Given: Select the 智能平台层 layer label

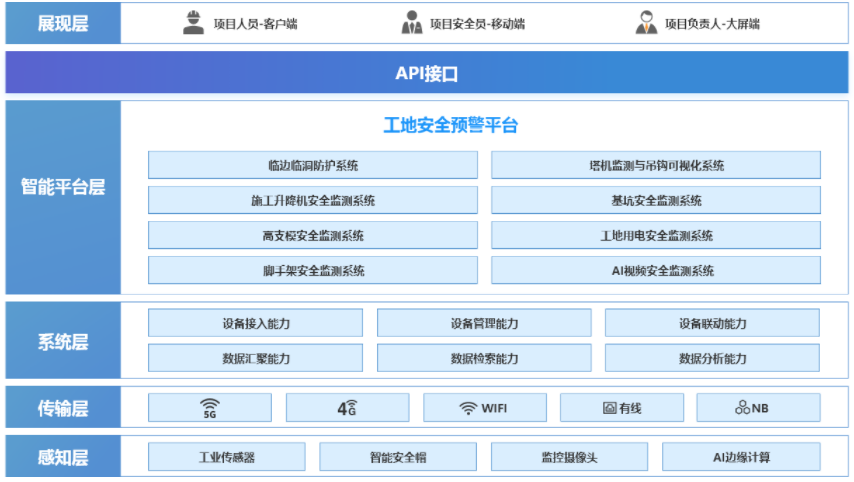Looking at the screenshot, I should pos(63,187).
